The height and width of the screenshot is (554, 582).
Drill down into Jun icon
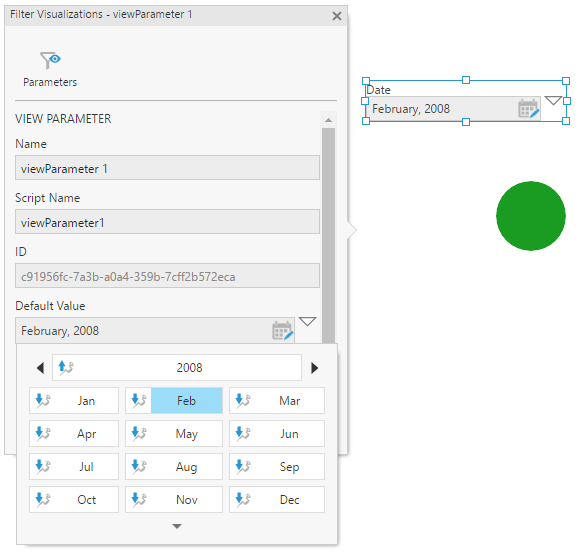click(x=243, y=433)
